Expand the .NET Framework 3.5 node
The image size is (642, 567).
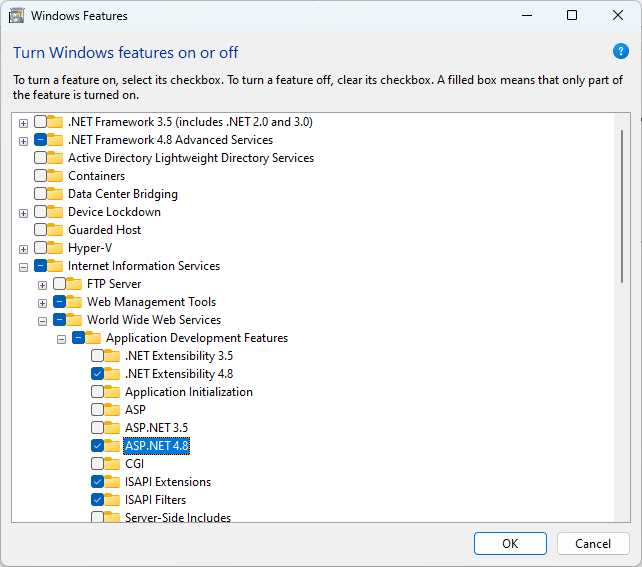(x=23, y=122)
